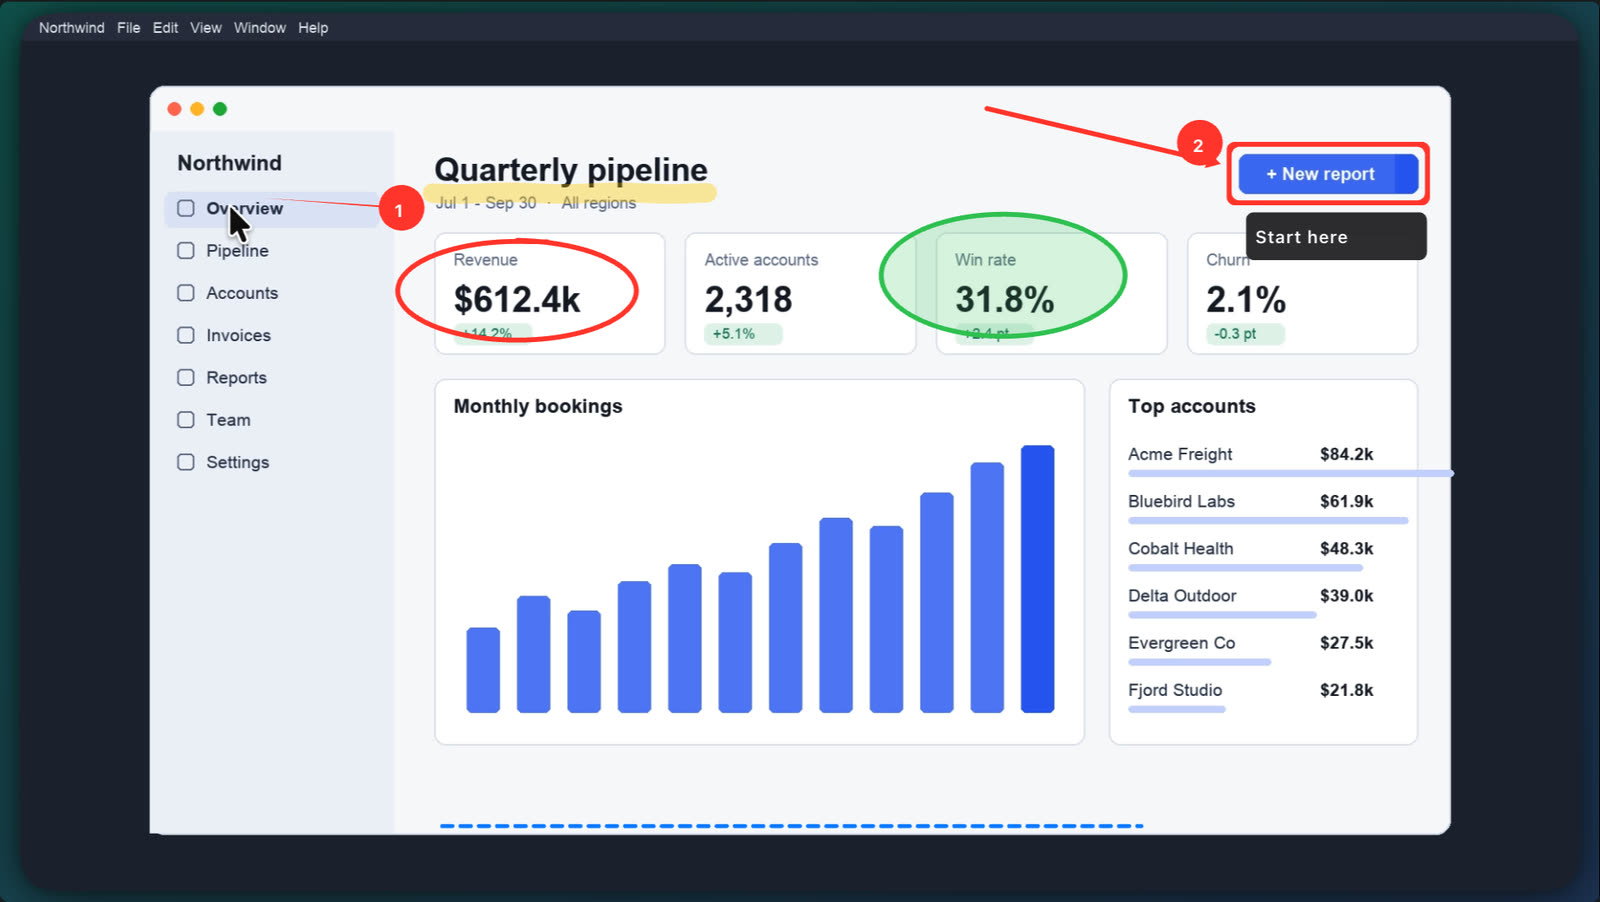Click the Pipeline sidebar icon

click(x=186, y=250)
